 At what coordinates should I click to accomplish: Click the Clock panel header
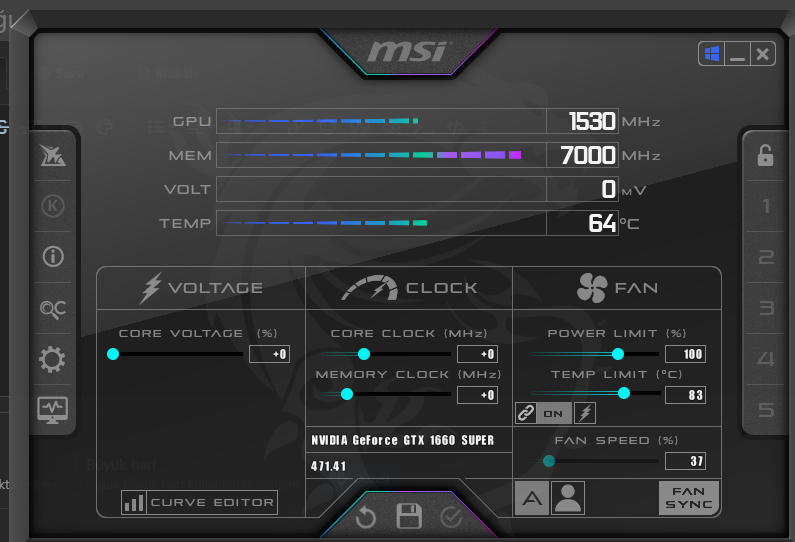(409, 288)
